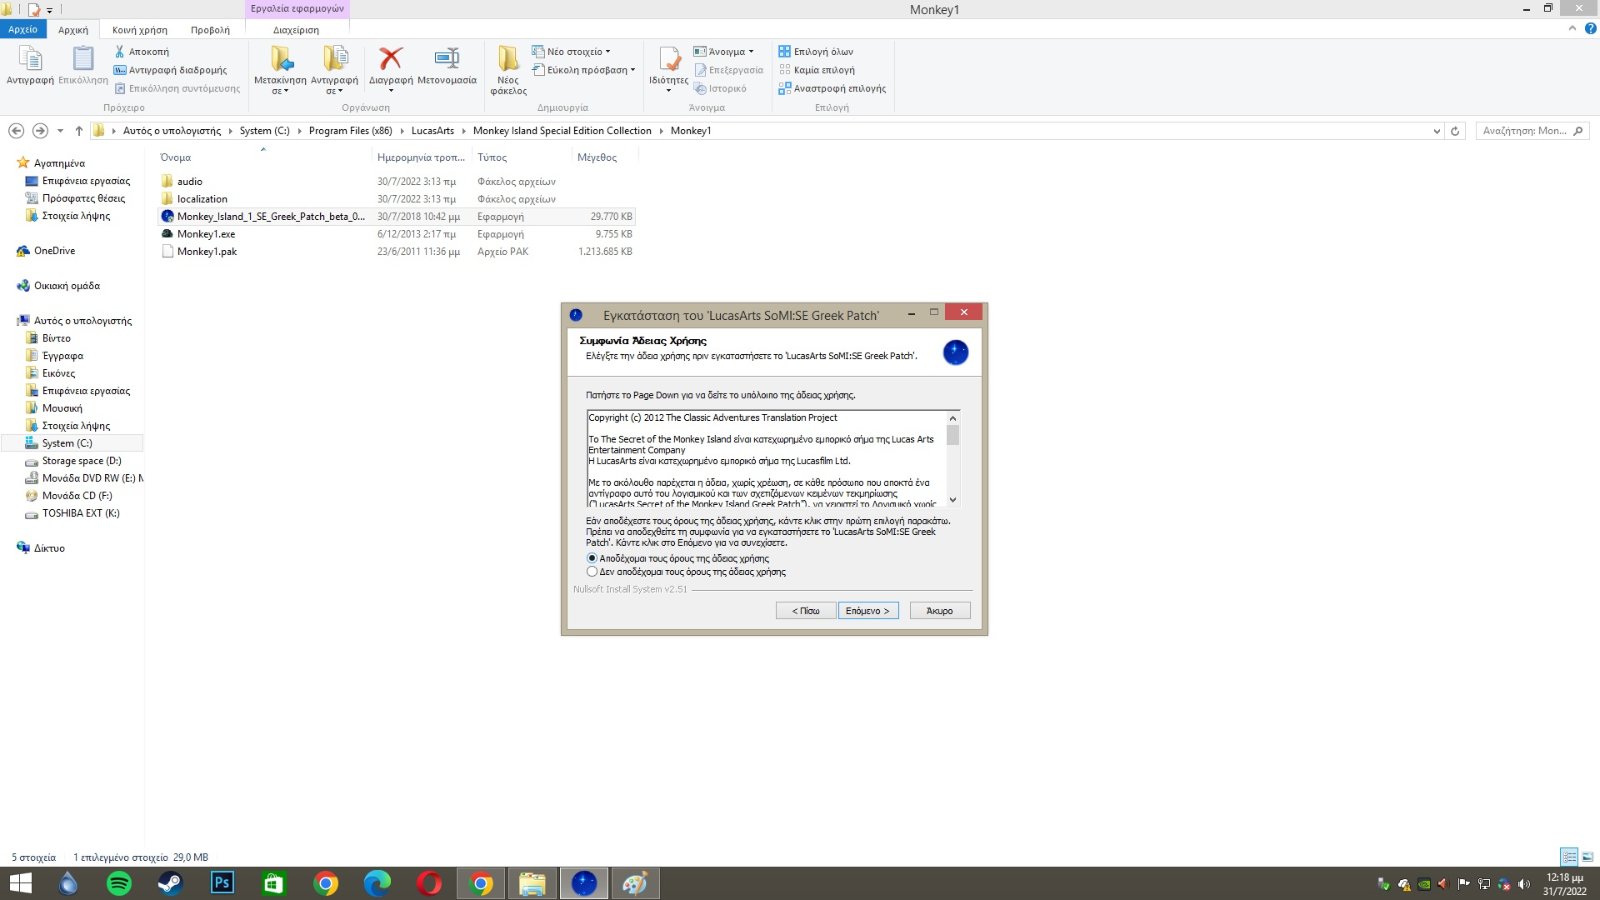Select Δεν αποδέχομαι τους όρους radio option
This screenshot has height=900, width=1600.
tap(592, 572)
